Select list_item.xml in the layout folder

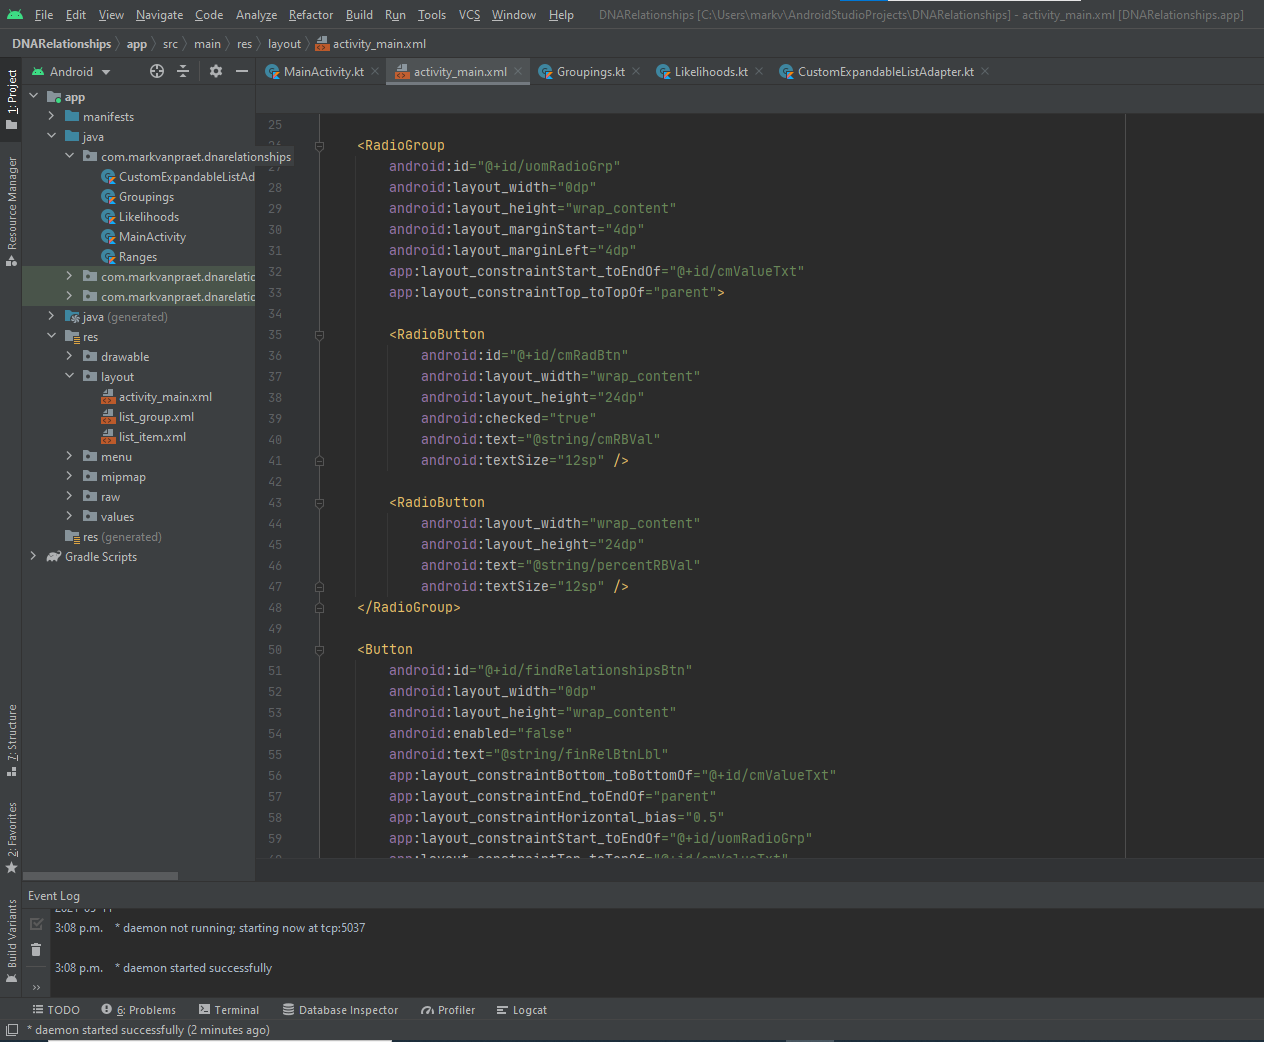coord(152,437)
